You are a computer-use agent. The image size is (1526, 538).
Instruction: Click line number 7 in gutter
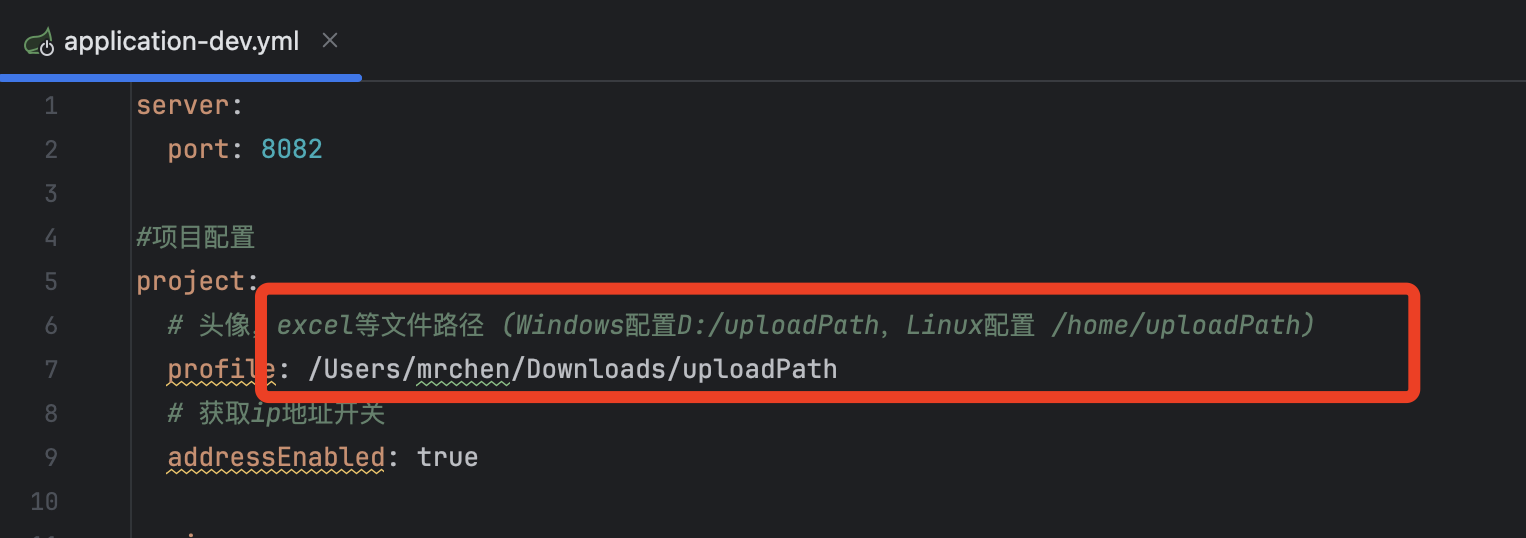coord(51,370)
